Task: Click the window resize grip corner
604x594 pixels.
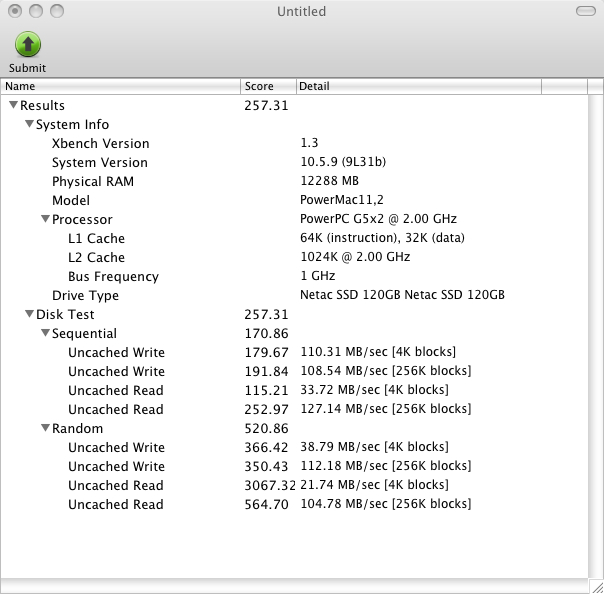Action: coord(597,586)
